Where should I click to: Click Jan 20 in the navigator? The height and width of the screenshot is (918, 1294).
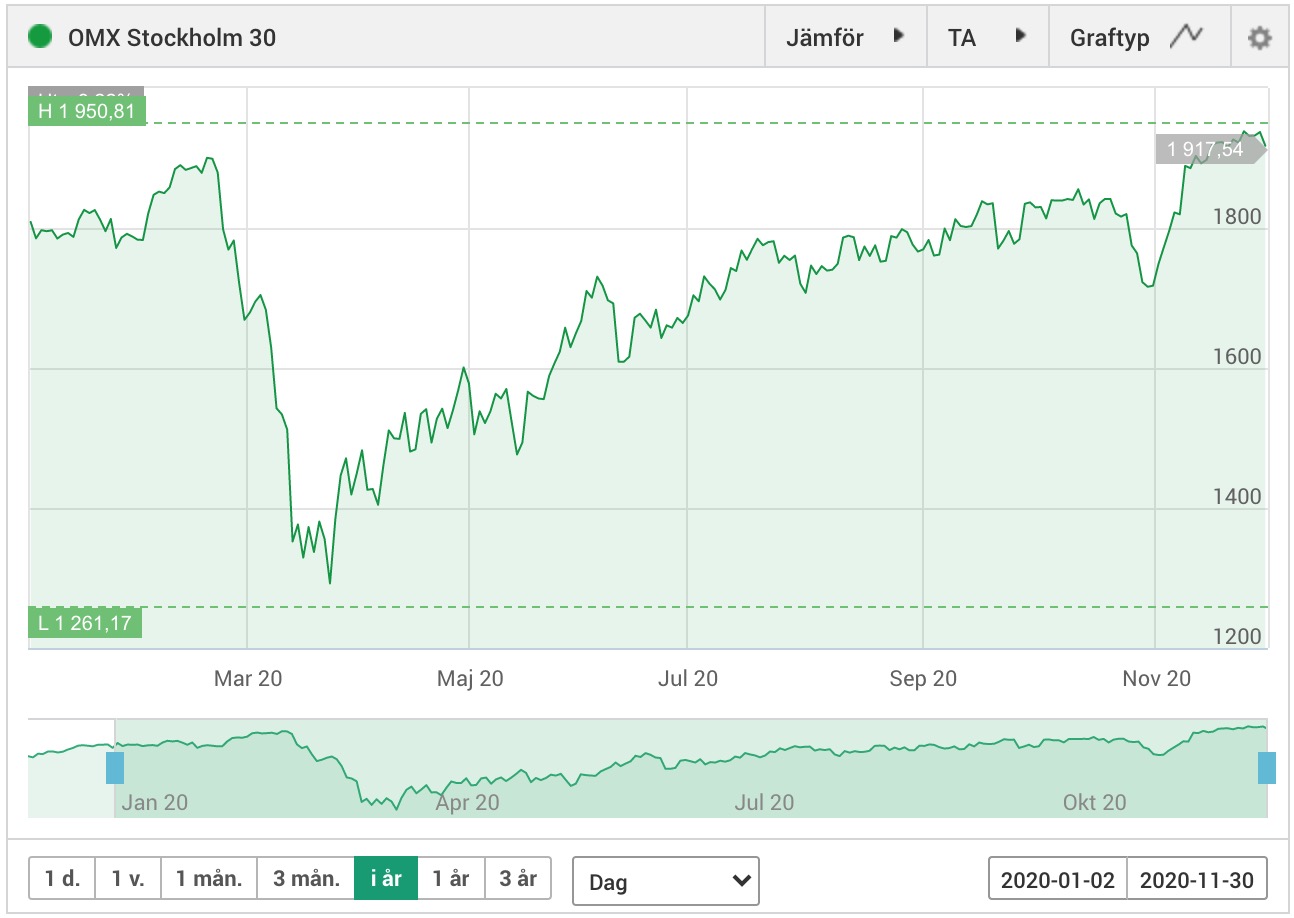click(x=154, y=802)
